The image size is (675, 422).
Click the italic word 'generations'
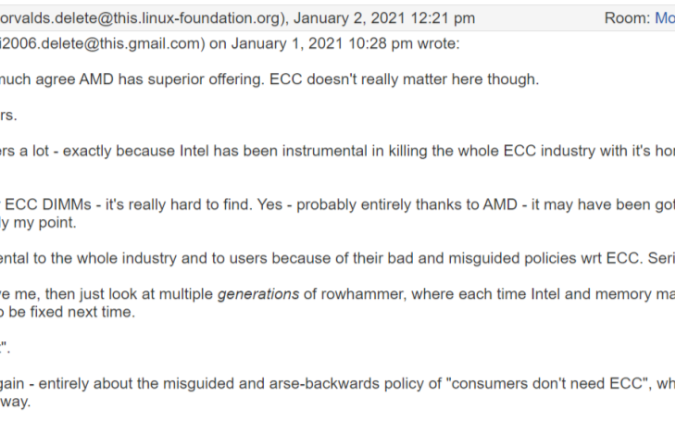258,294
